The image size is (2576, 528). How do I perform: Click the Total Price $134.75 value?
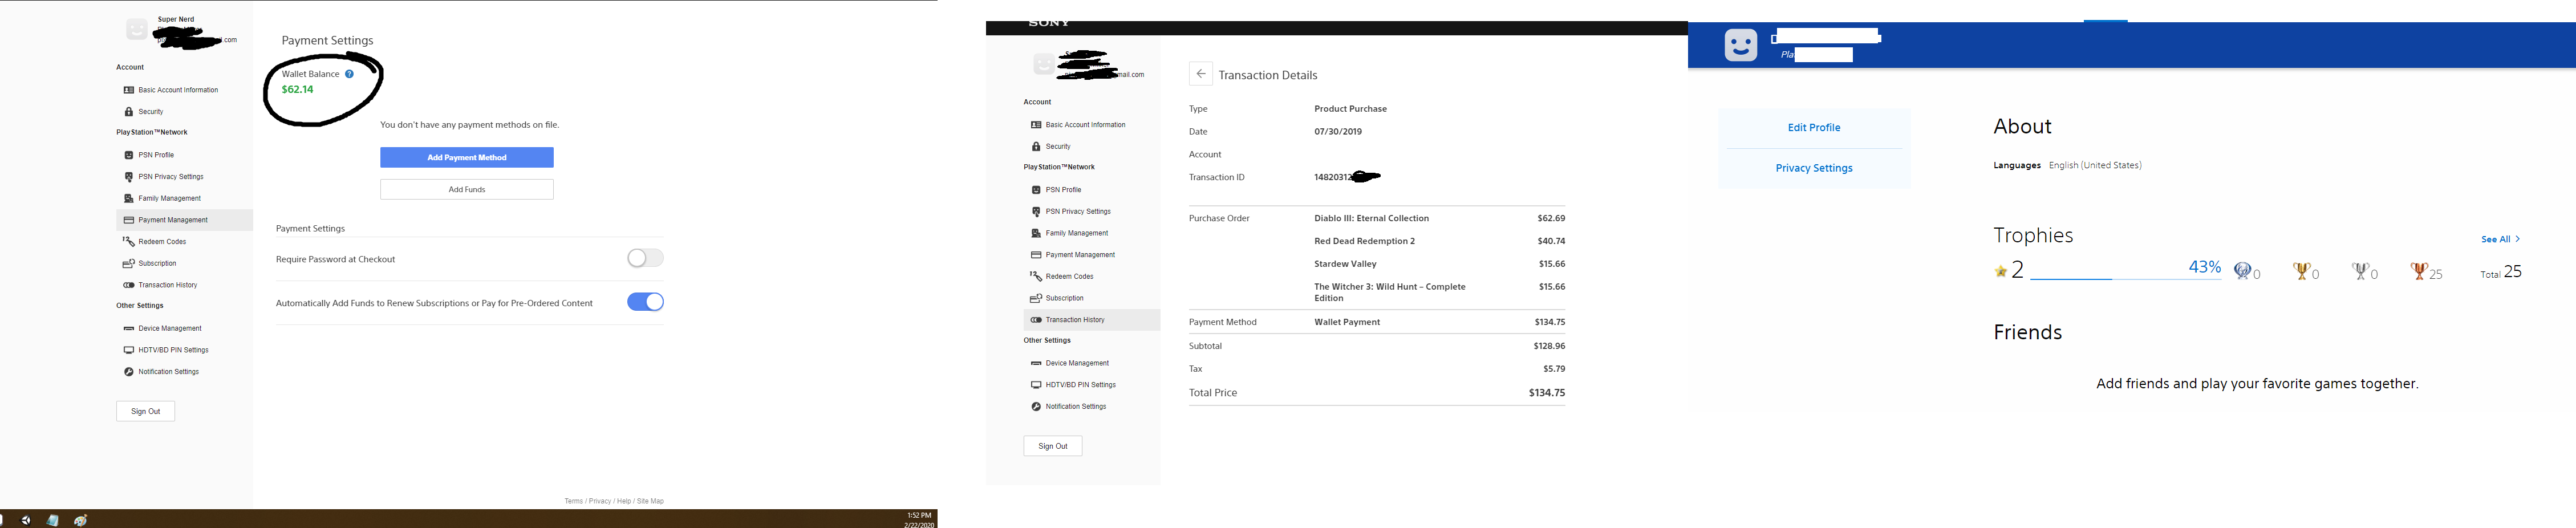(x=1547, y=393)
